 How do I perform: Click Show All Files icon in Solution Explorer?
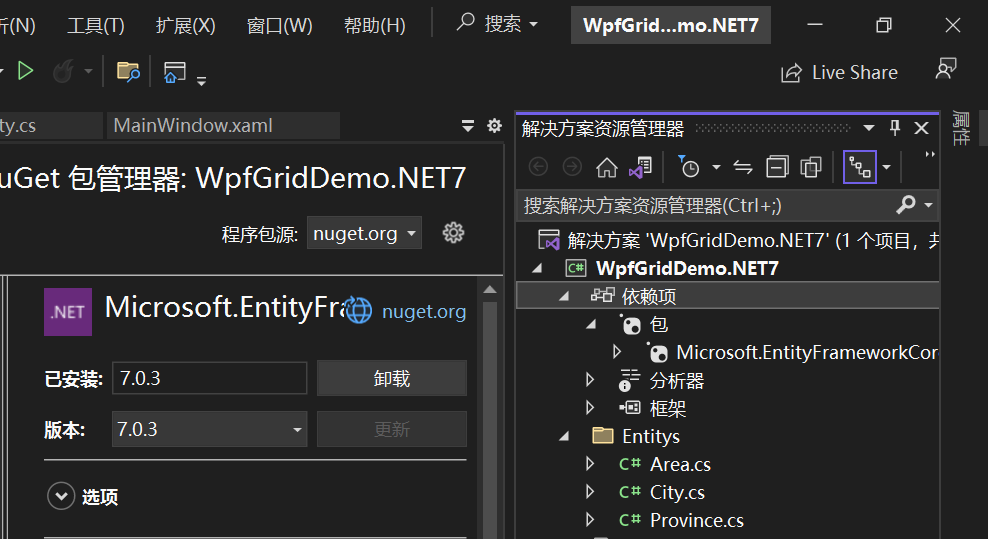coord(811,168)
